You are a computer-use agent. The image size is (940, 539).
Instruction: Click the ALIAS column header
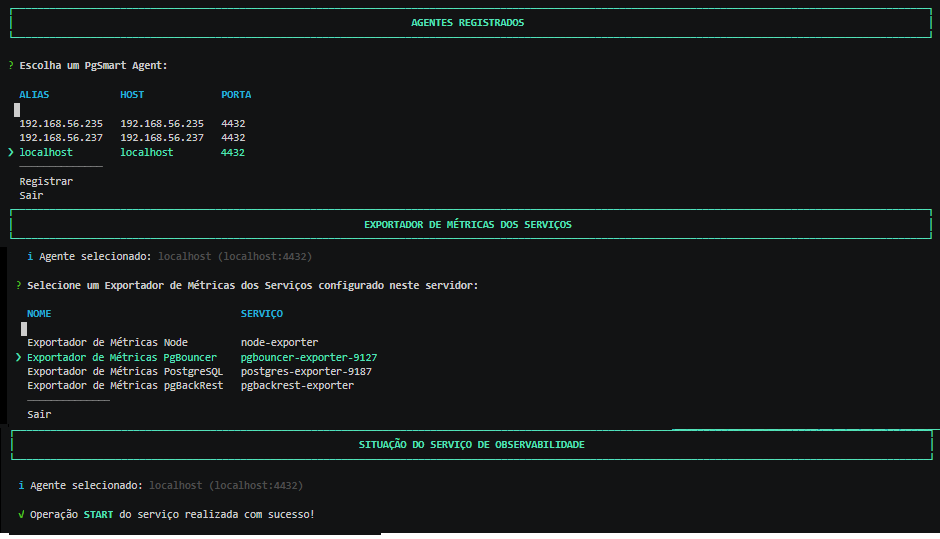coord(34,95)
